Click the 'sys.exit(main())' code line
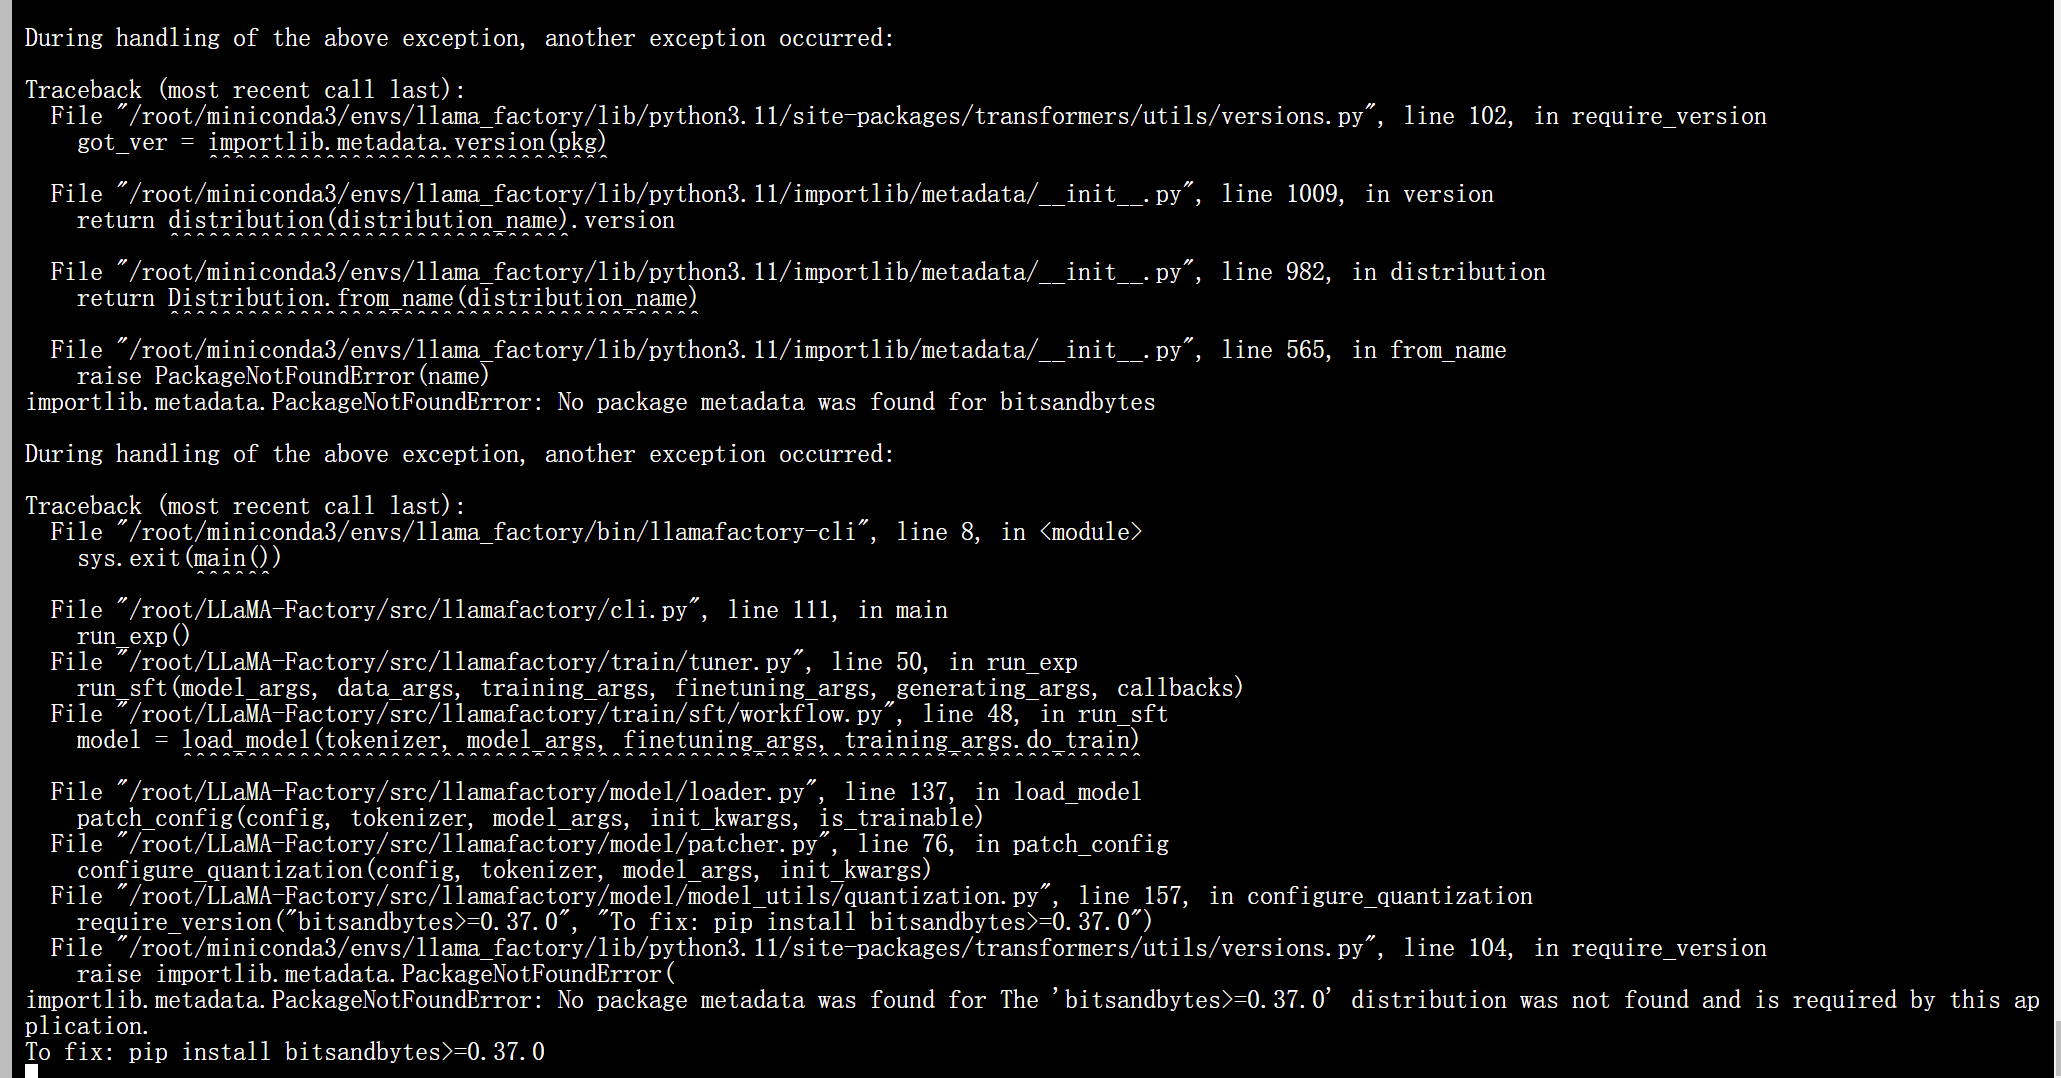This screenshot has height=1078, width=2061. coord(179,558)
